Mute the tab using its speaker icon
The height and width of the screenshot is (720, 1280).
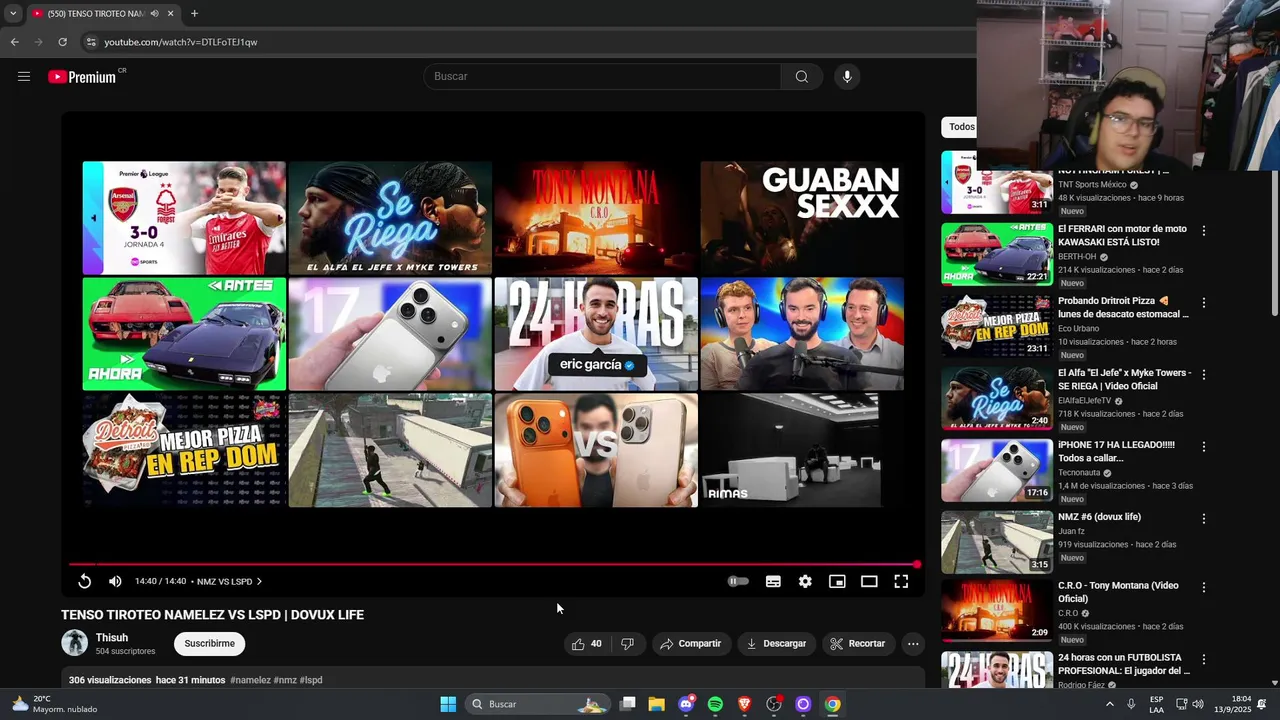point(153,14)
